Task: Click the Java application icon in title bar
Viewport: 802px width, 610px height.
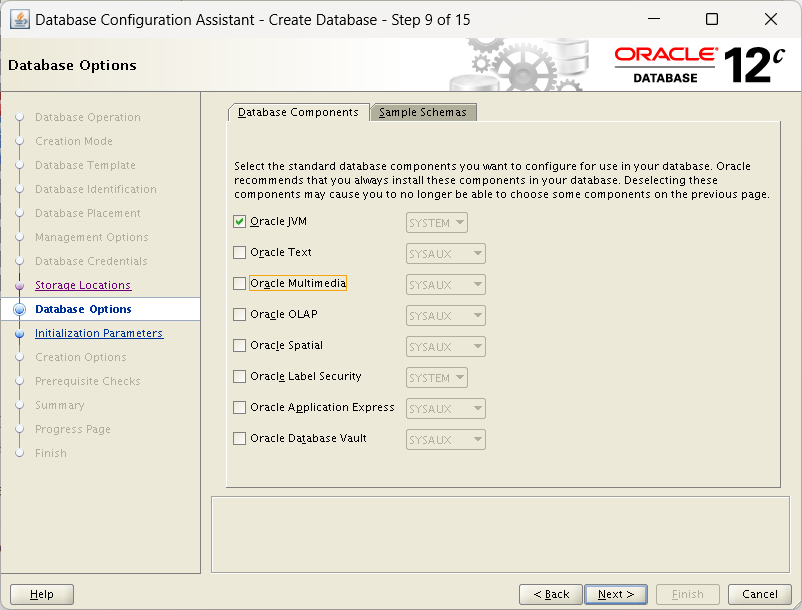Action: point(20,20)
